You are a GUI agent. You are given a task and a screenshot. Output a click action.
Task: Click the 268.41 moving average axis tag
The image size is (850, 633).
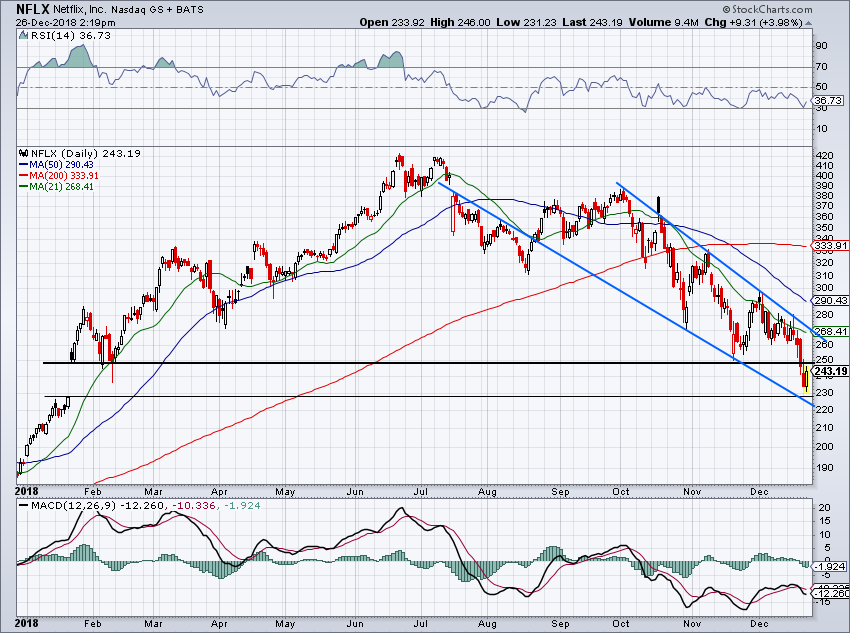[830, 331]
